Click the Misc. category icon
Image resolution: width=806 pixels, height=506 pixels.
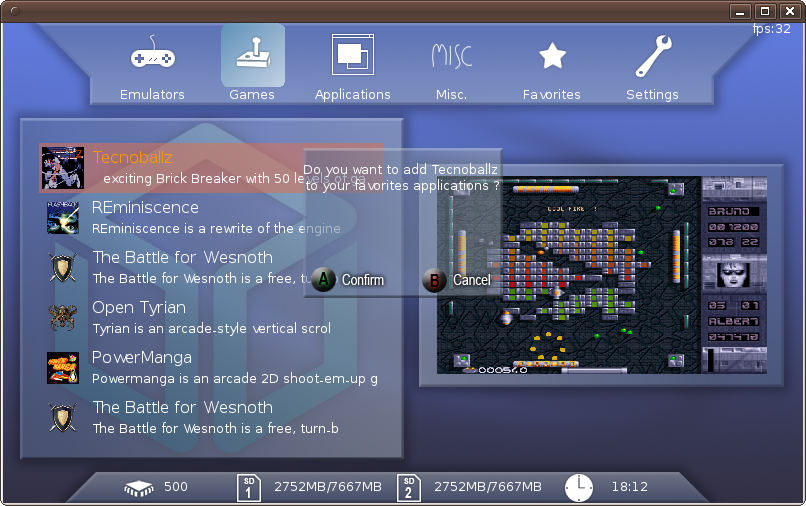coord(452,55)
